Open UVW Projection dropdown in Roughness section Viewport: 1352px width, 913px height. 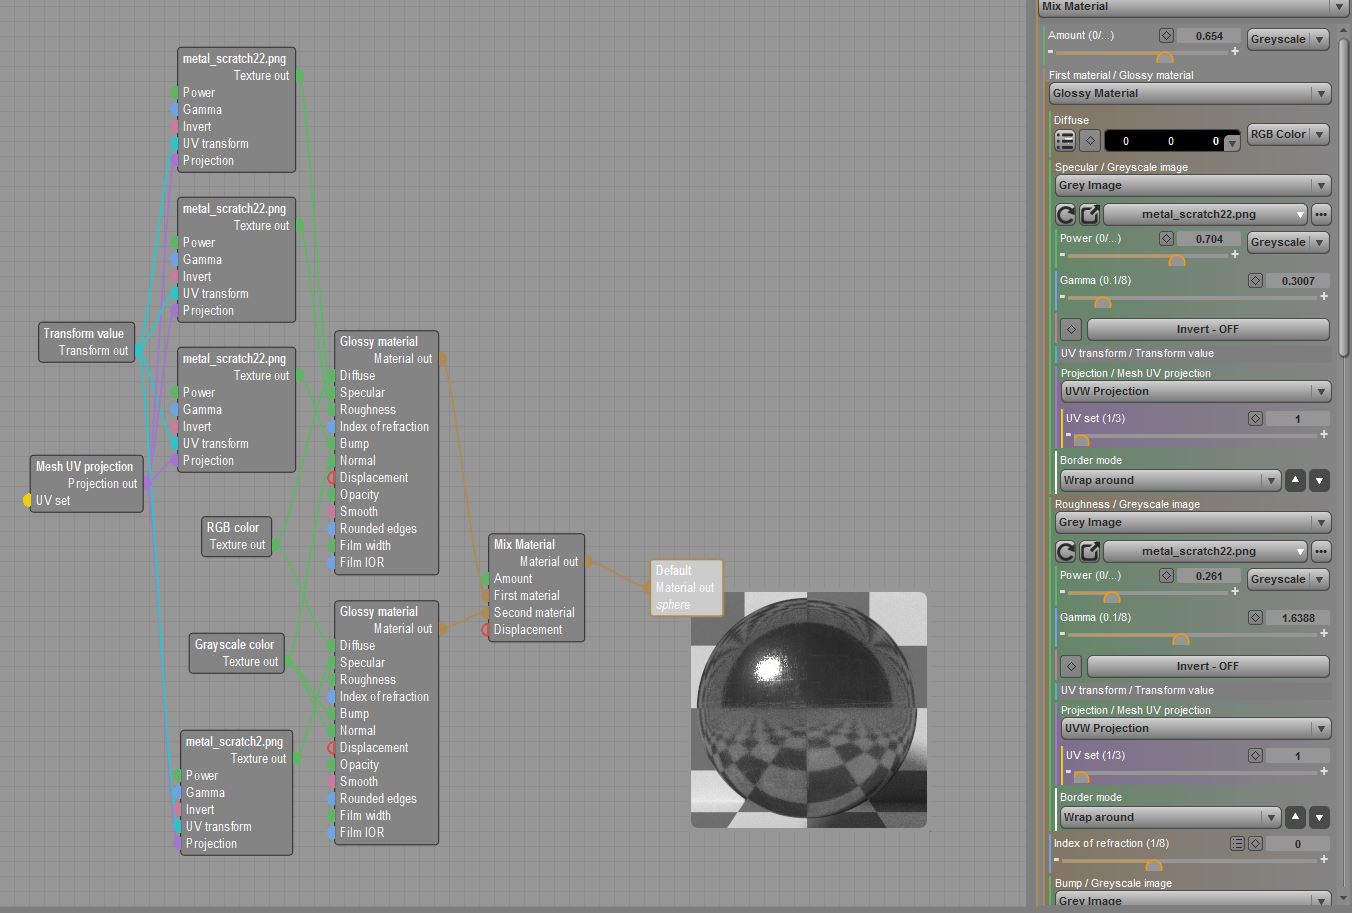[1196, 728]
